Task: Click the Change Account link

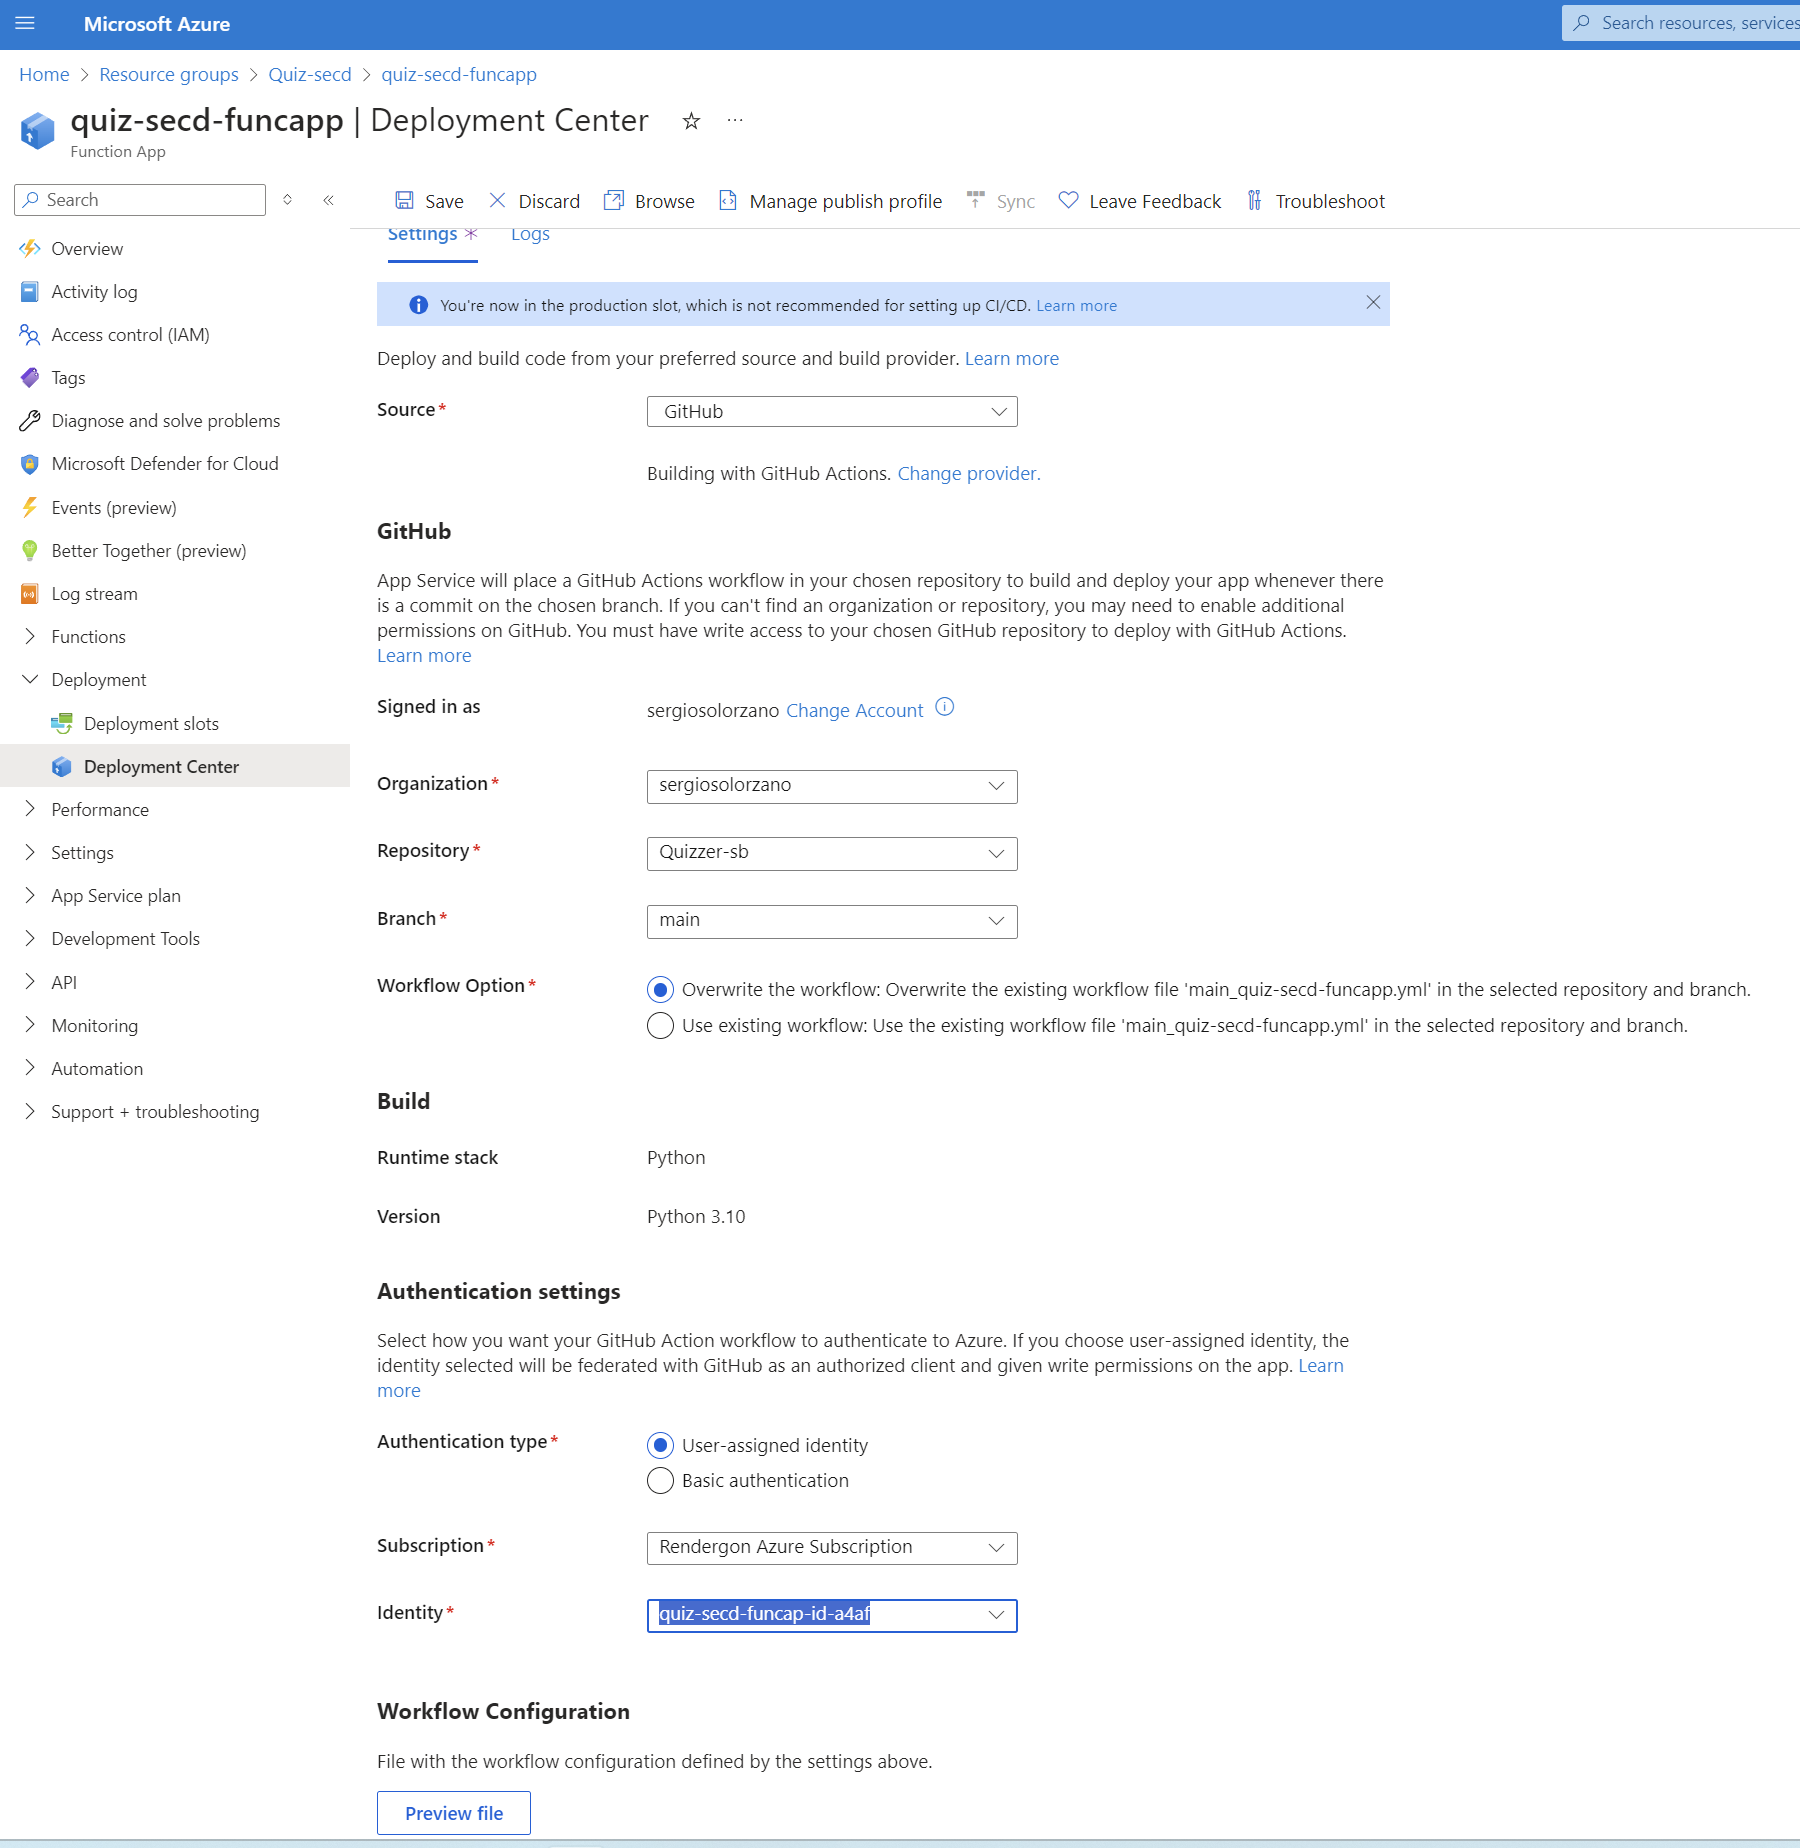Action: pyautogui.click(x=855, y=711)
